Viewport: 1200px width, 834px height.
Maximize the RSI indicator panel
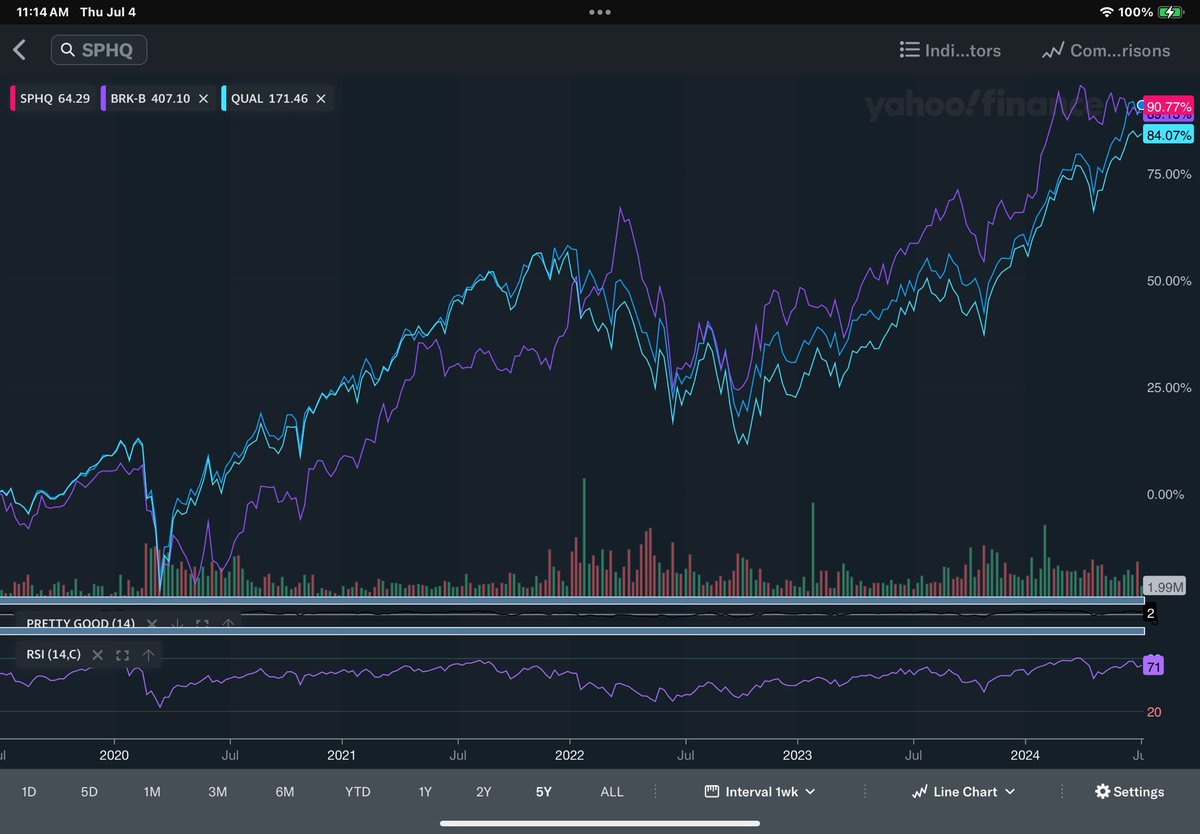pyautogui.click(x=123, y=655)
